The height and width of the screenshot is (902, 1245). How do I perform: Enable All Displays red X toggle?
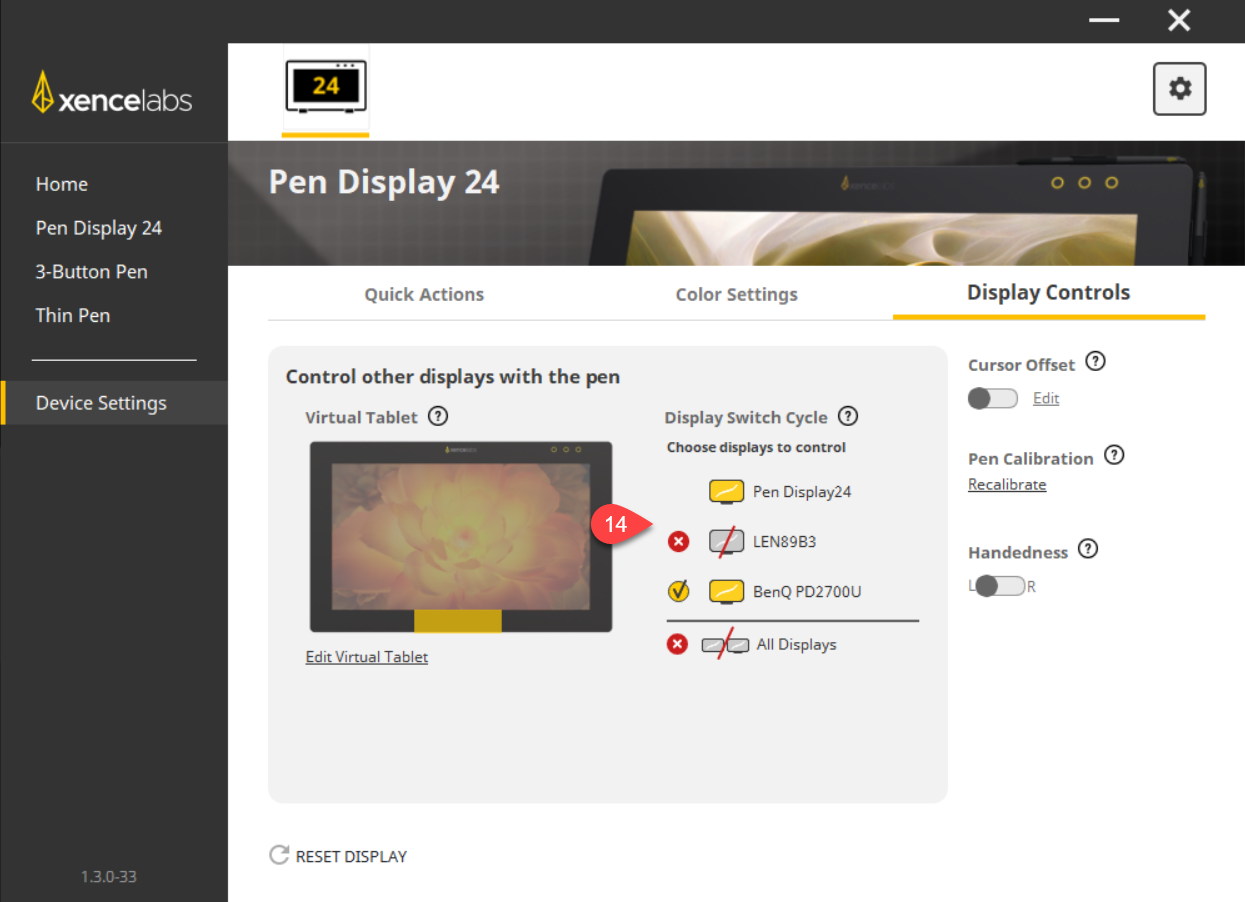click(x=678, y=645)
